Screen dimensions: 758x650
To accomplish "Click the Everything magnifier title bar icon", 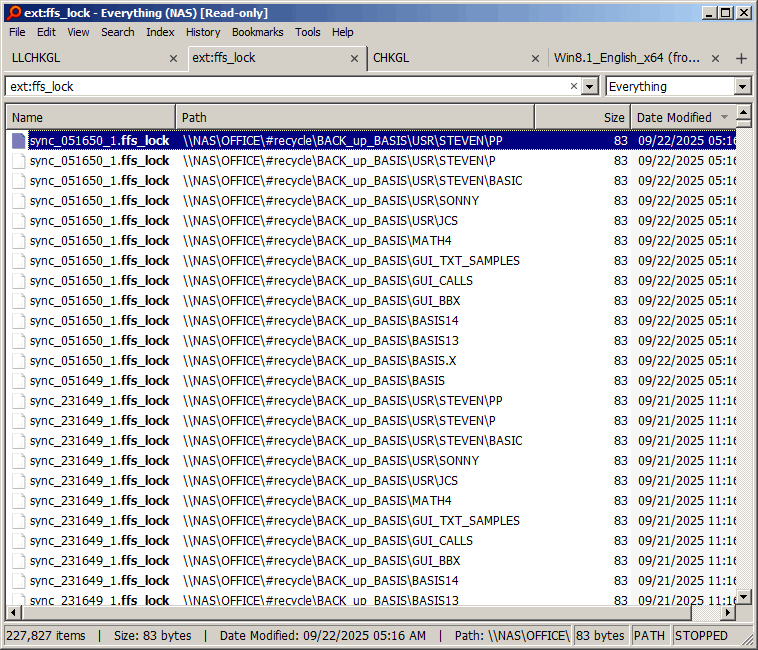I will coord(15,13).
